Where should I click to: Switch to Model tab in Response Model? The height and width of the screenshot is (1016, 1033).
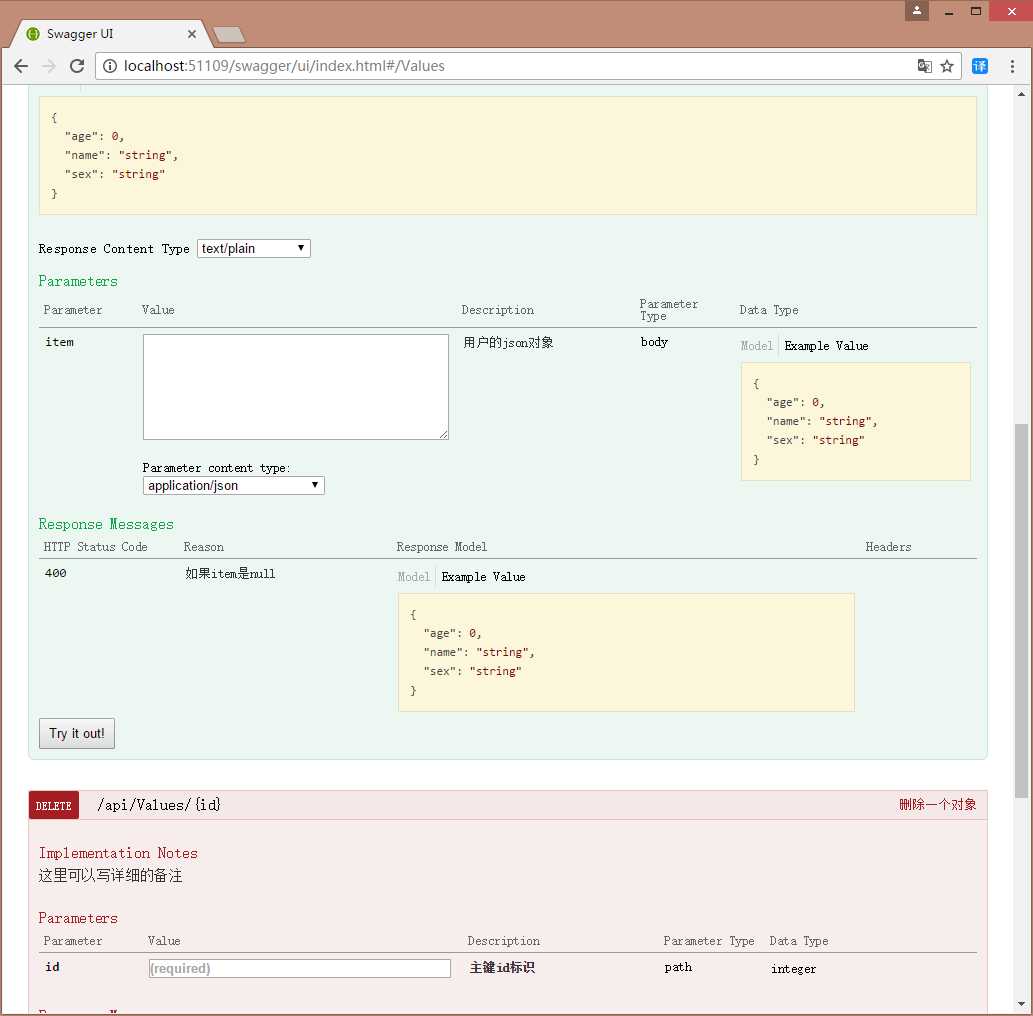click(413, 577)
